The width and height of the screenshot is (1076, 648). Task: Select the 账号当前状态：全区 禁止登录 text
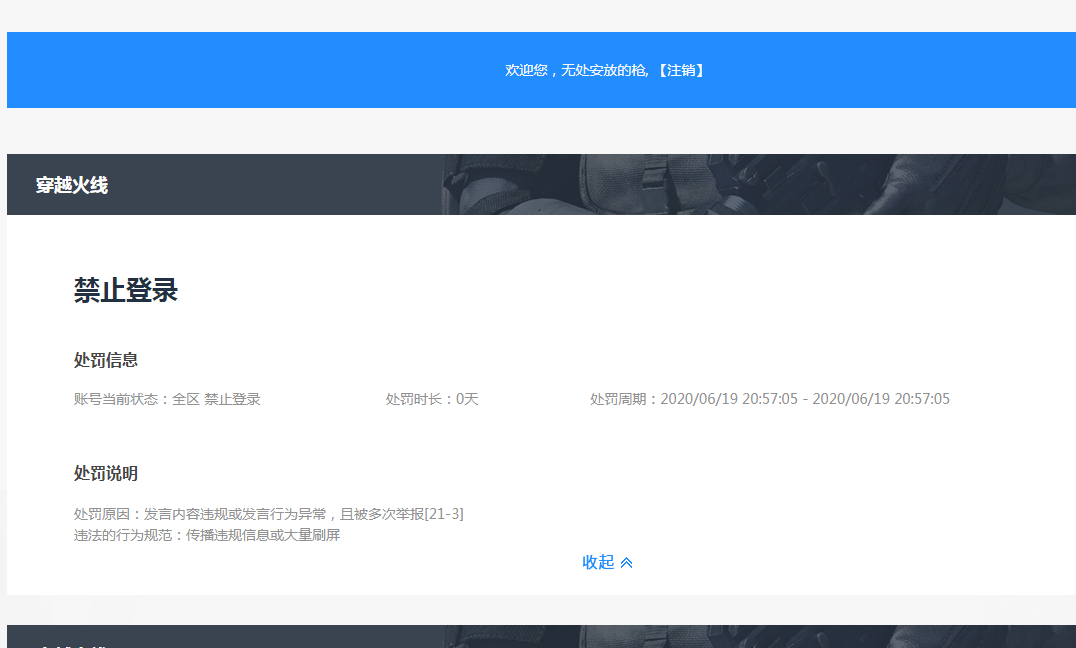point(167,399)
